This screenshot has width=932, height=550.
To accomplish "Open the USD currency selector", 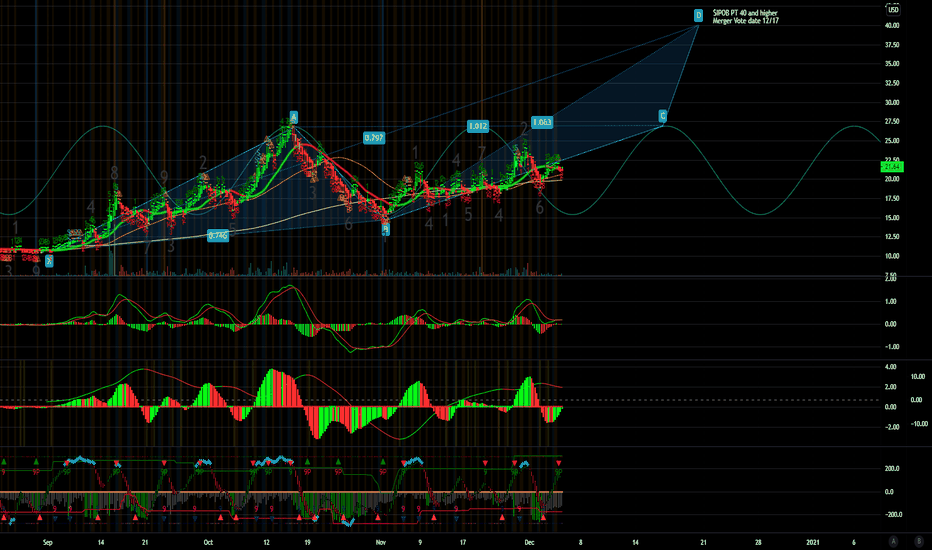I will 893,10.
